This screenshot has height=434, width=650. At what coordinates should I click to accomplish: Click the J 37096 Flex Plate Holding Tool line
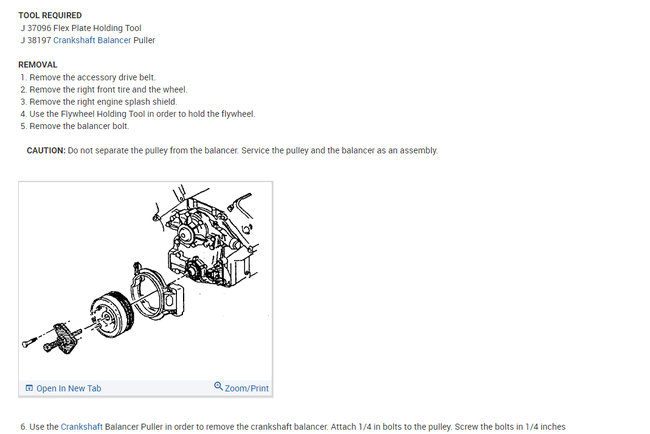pyautogui.click(x=81, y=28)
